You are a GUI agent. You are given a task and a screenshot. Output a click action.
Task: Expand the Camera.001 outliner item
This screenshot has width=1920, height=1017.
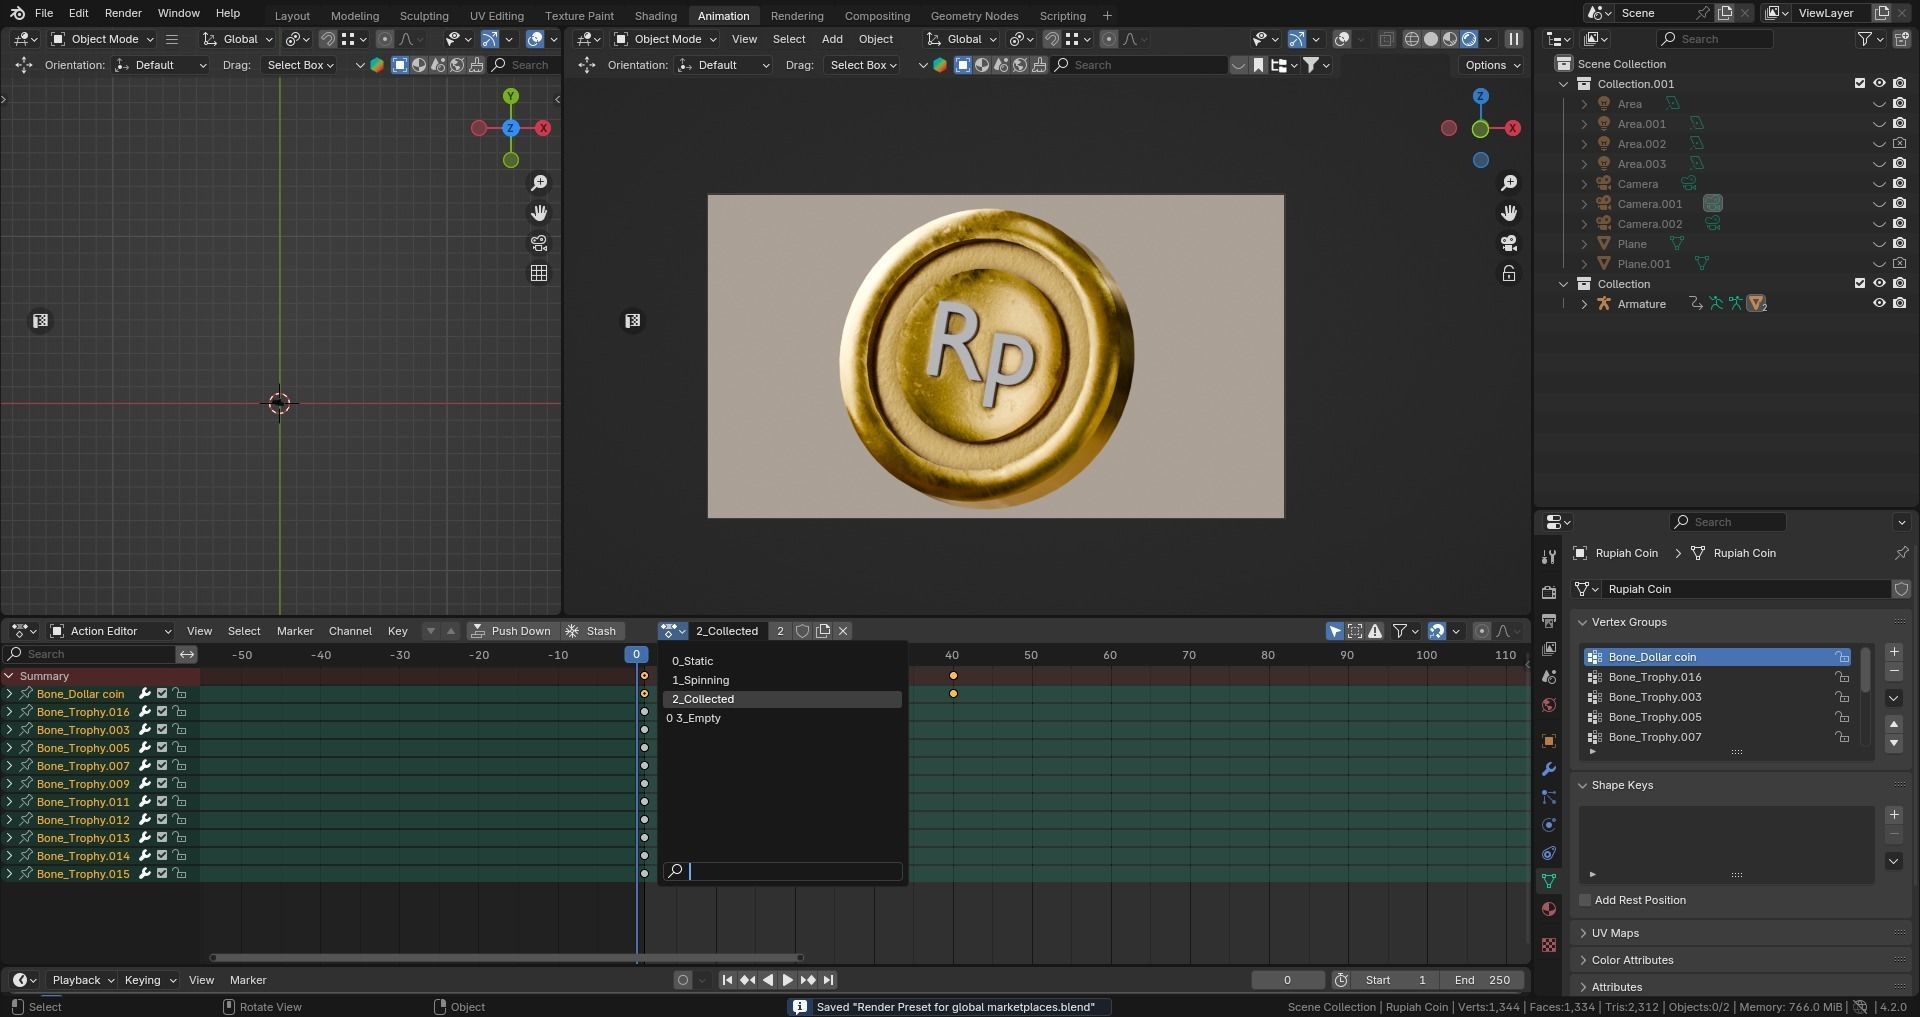(1584, 204)
